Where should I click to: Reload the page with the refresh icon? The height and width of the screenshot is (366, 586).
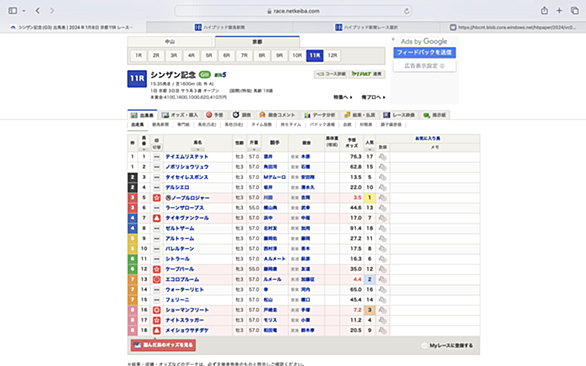(x=407, y=11)
